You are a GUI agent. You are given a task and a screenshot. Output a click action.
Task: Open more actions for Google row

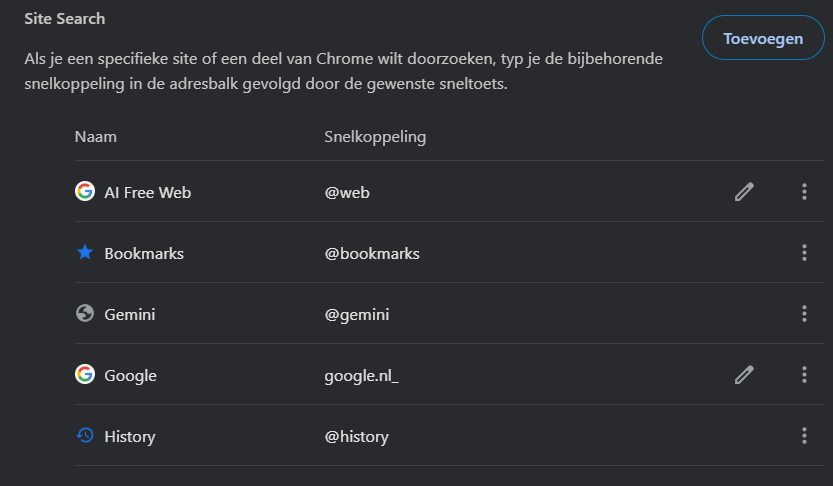(x=804, y=375)
